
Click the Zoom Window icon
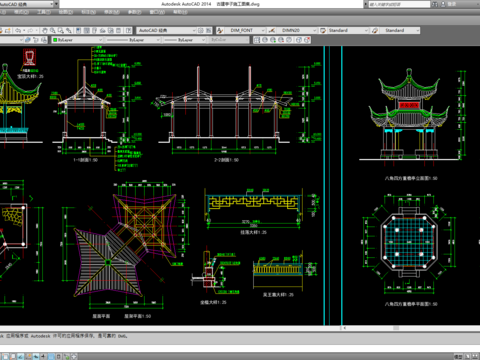coord(61,30)
